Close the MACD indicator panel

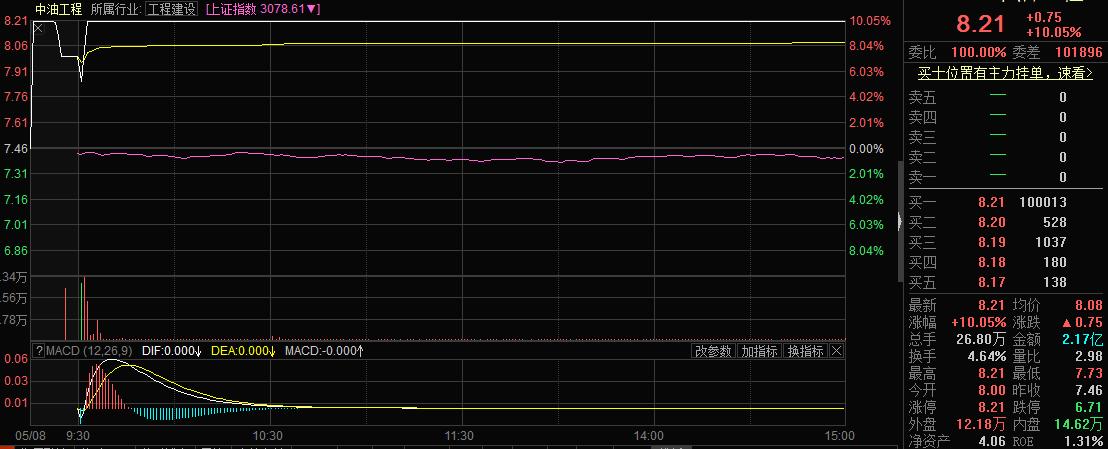click(837, 351)
